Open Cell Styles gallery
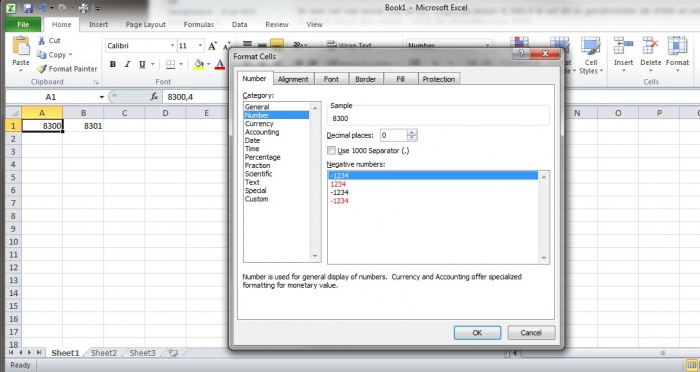Image resolution: width=700 pixels, height=372 pixels. (591, 56)
